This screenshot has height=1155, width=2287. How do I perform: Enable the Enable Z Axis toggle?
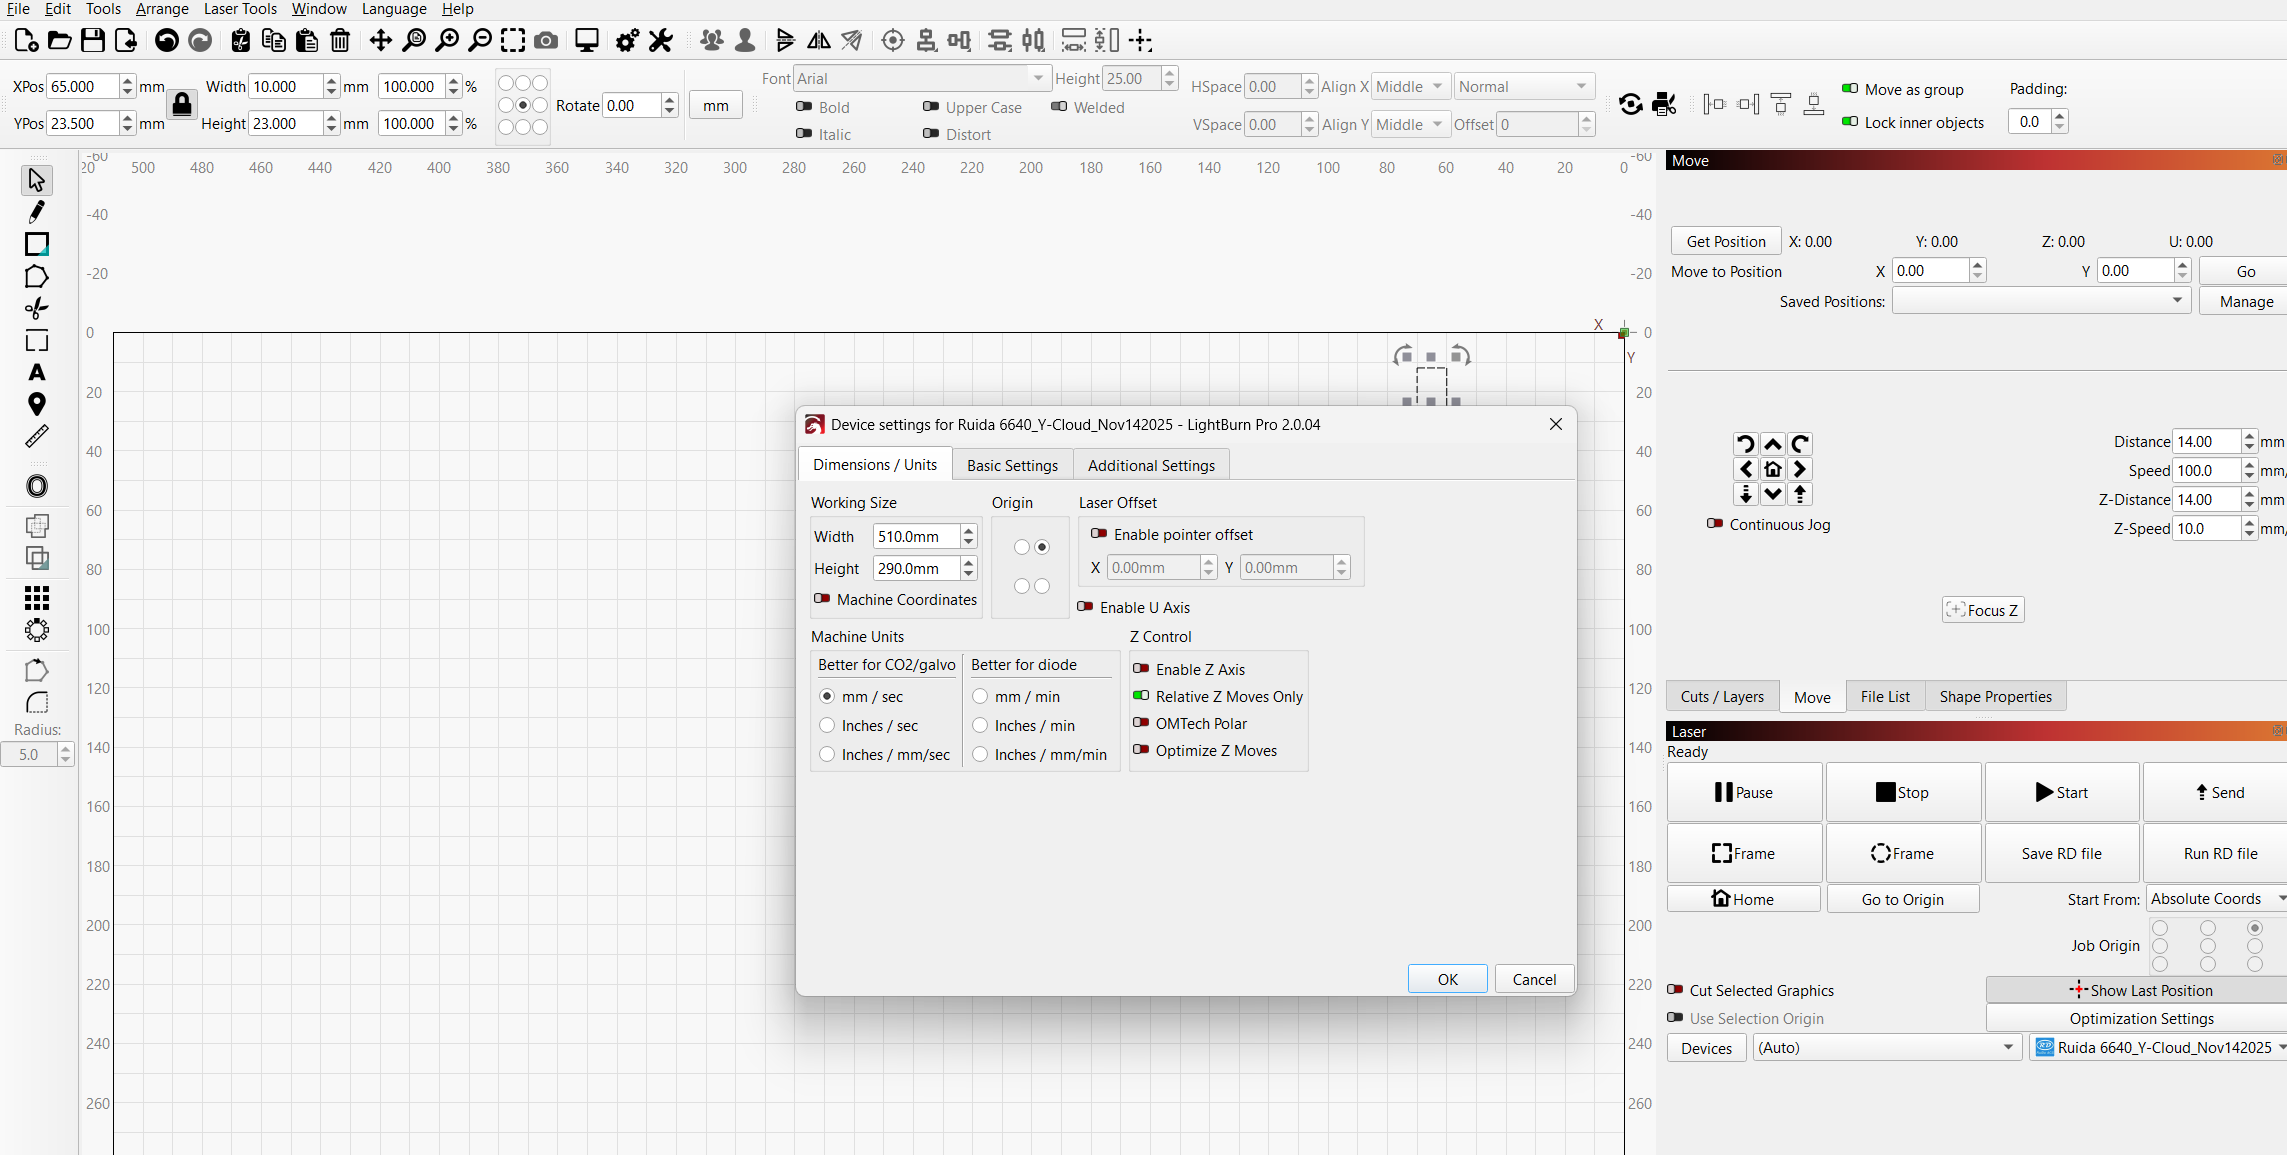(1141, 669)
